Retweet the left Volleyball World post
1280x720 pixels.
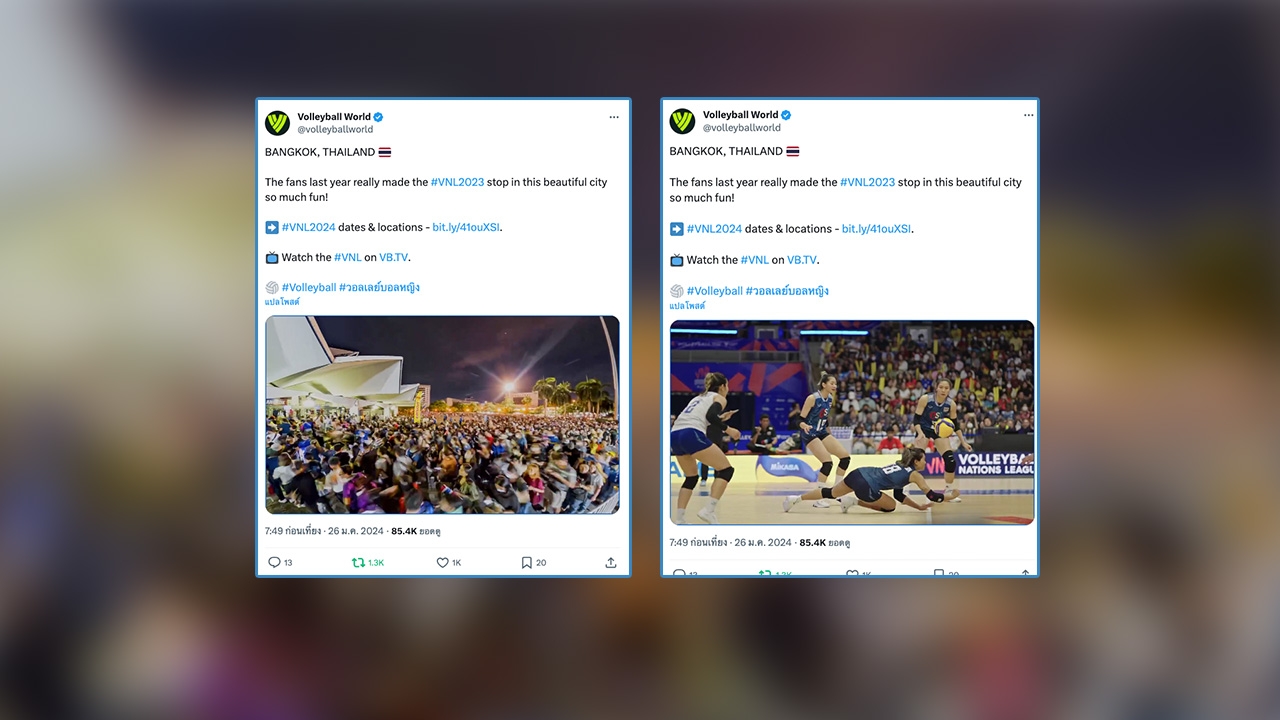click(358, 563)
